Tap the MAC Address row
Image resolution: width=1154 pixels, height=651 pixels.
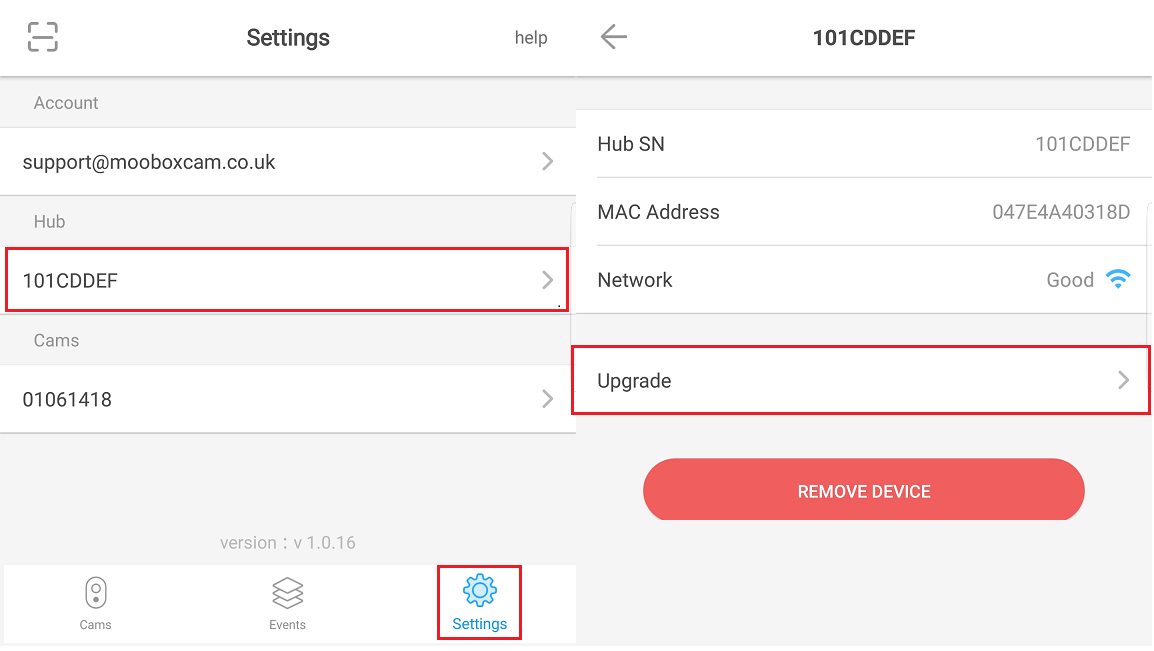[863, 212]
